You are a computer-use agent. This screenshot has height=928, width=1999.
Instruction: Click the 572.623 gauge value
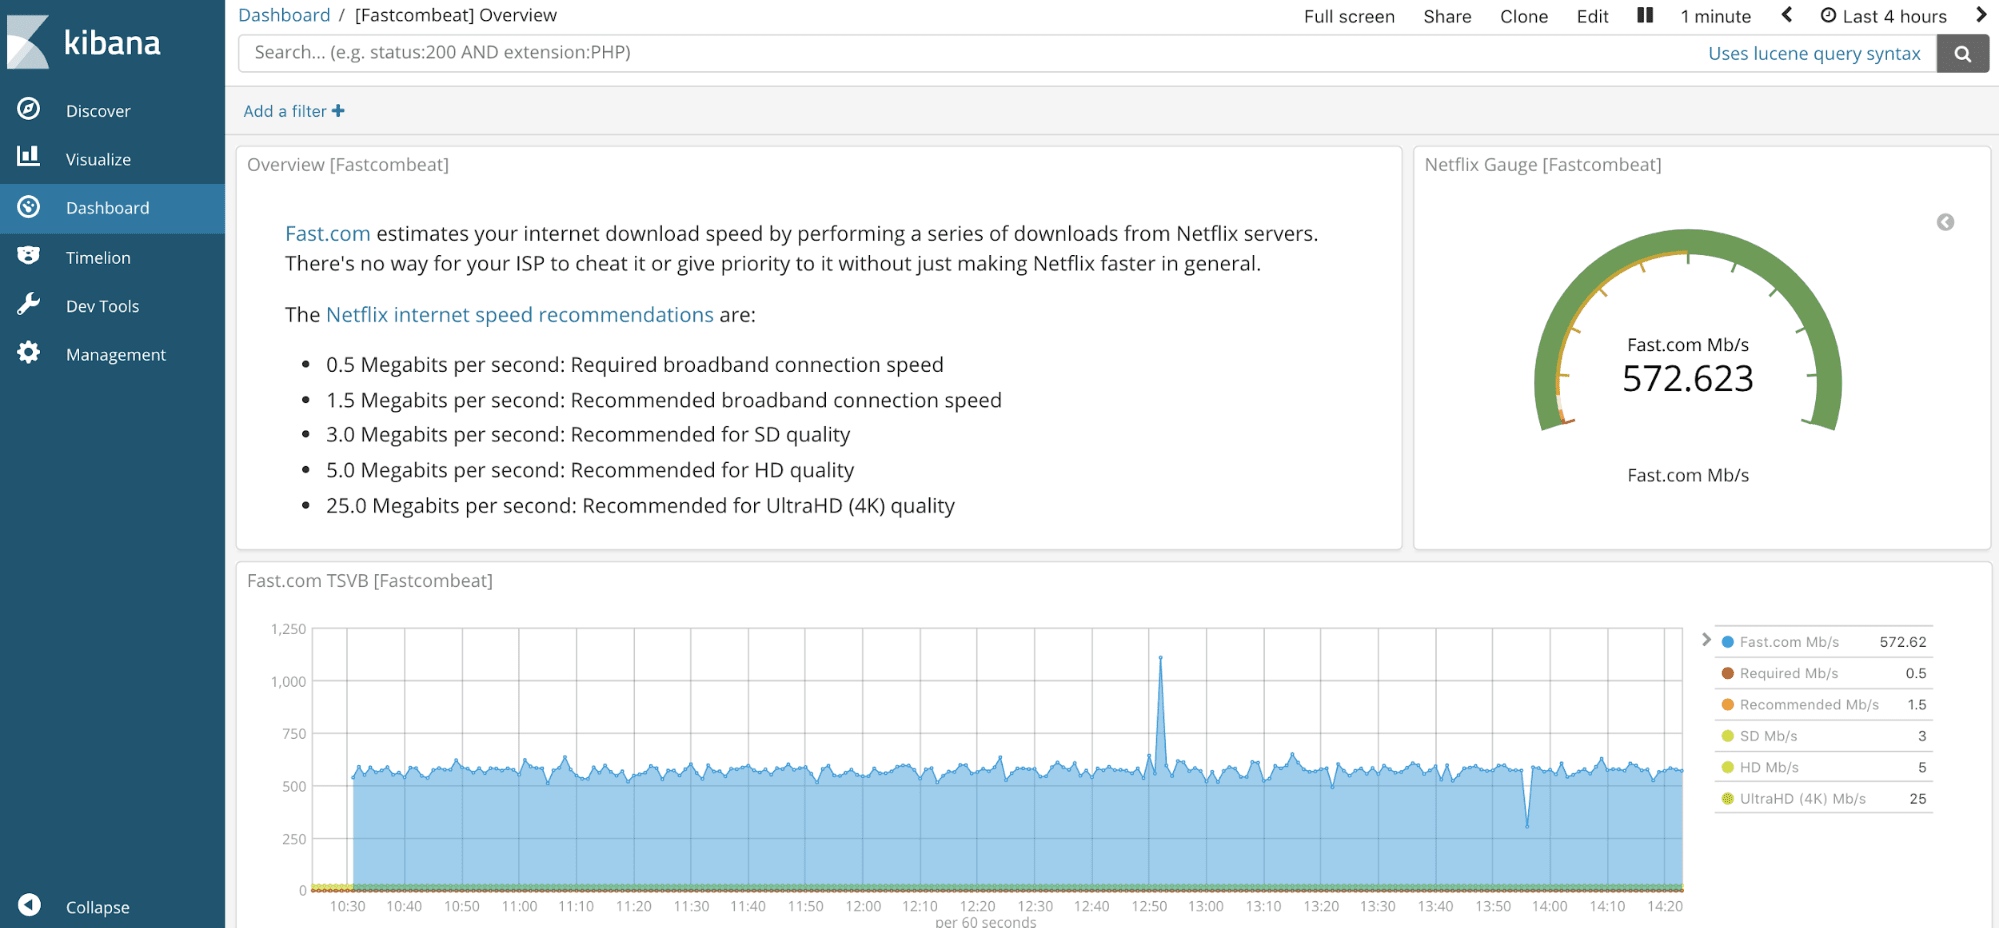(1688, 379)
